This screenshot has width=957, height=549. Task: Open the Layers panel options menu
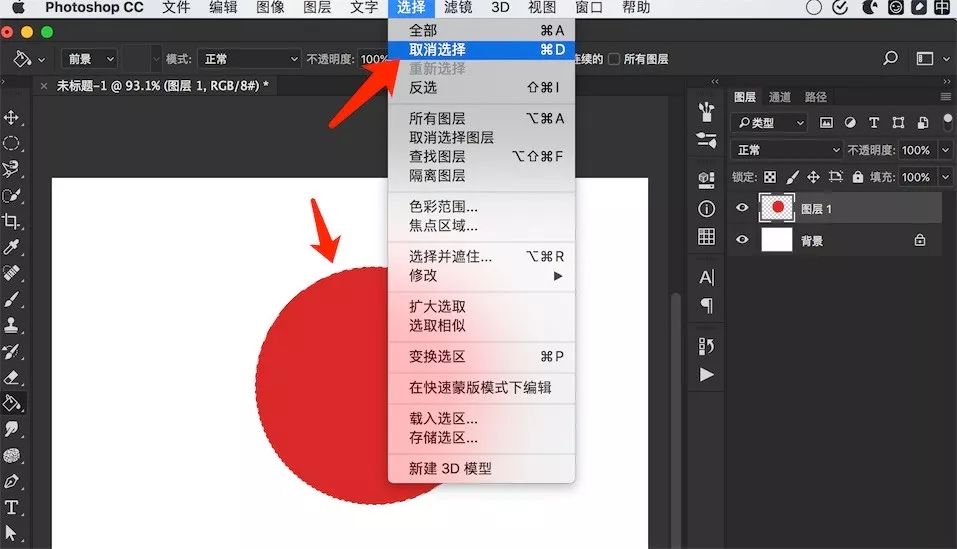945,96
